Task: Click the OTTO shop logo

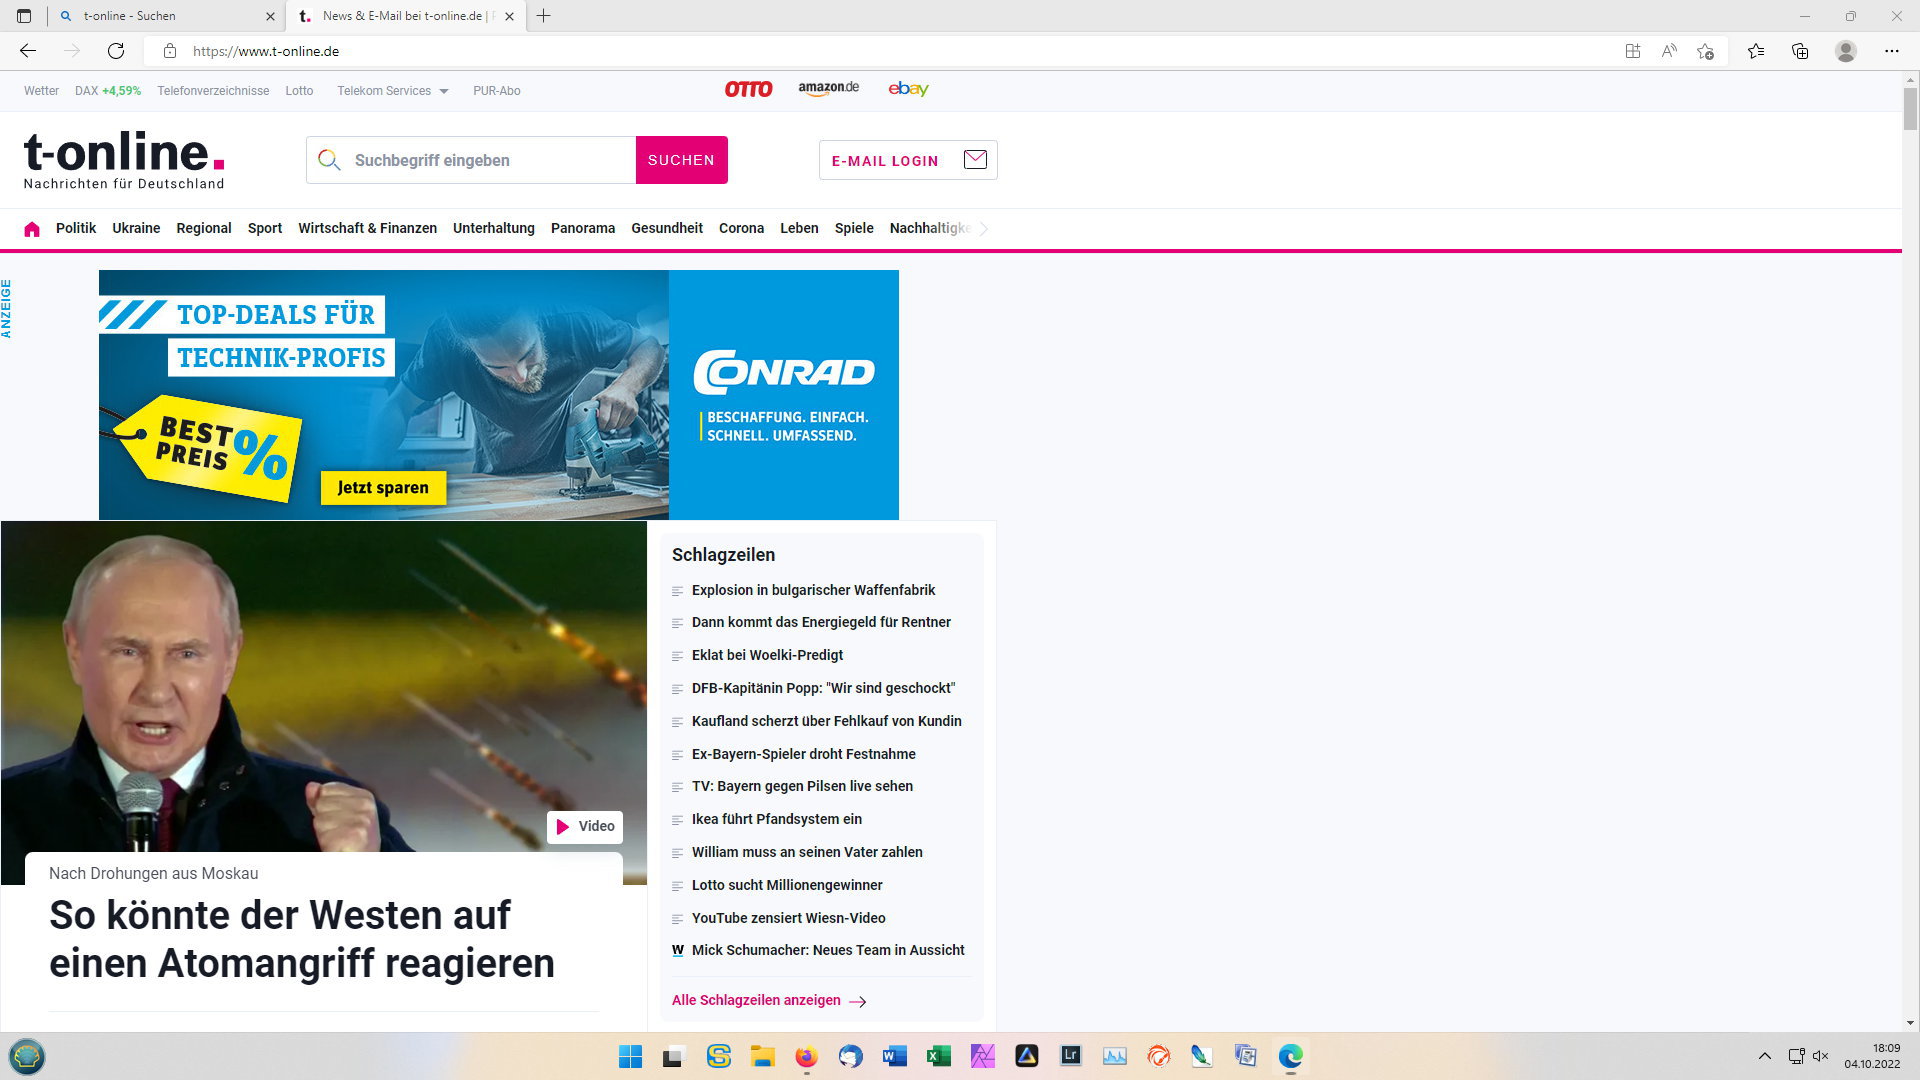Action: tap(748, 89)
